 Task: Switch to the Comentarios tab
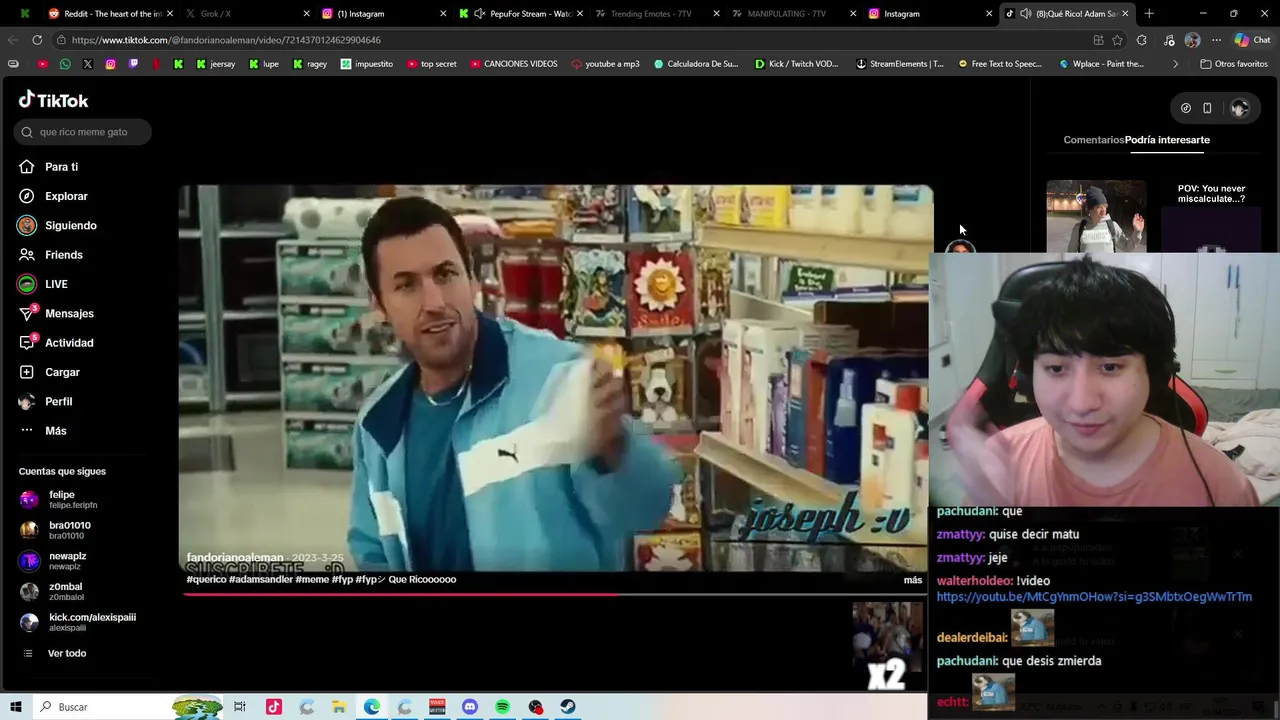coord(1093,140)
